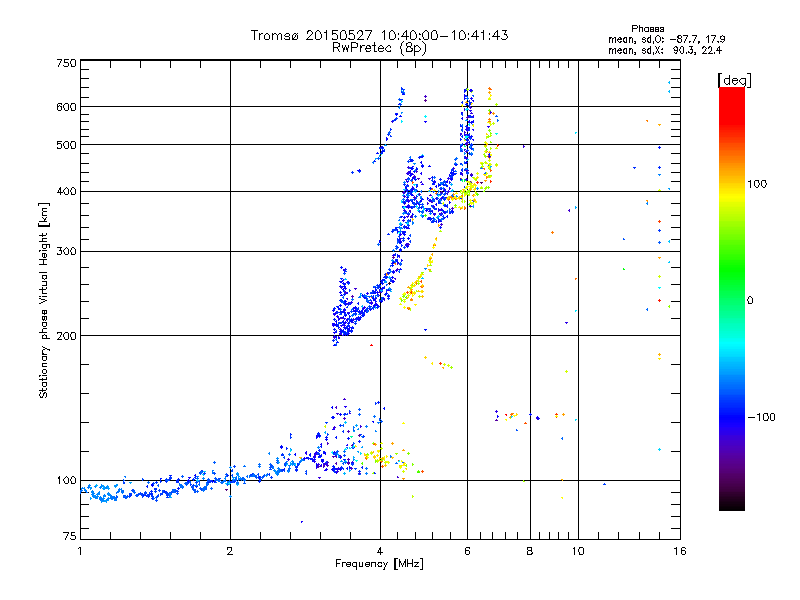Click the x-axis tick label '2'
The width and height of the screenshot is (800, 600).
pos(230,551)
